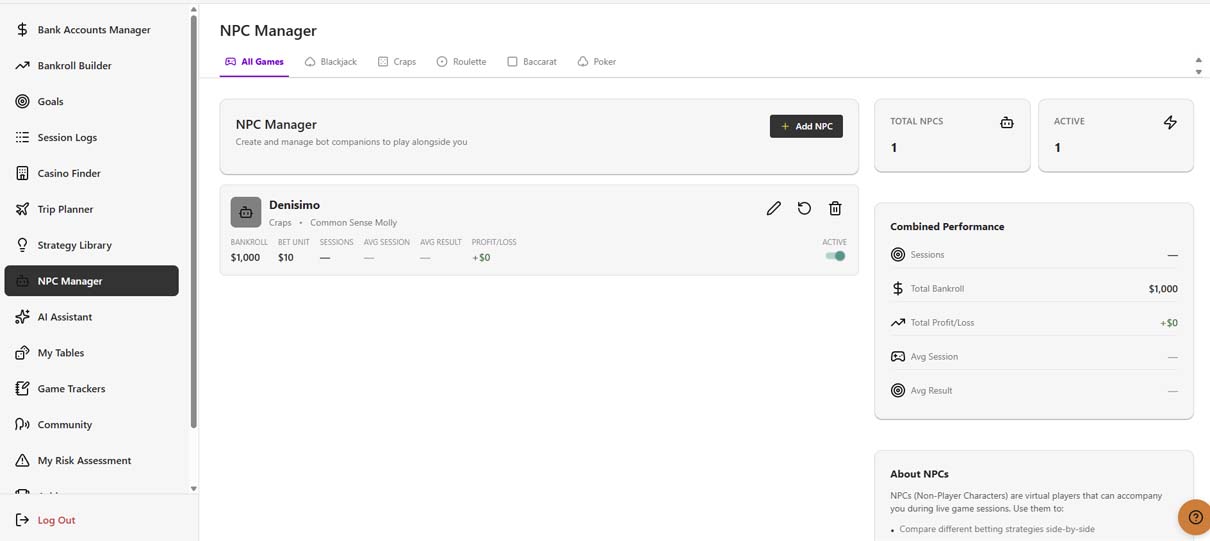Click the reset icon for Denisimo NPC

tap(804, 208)
